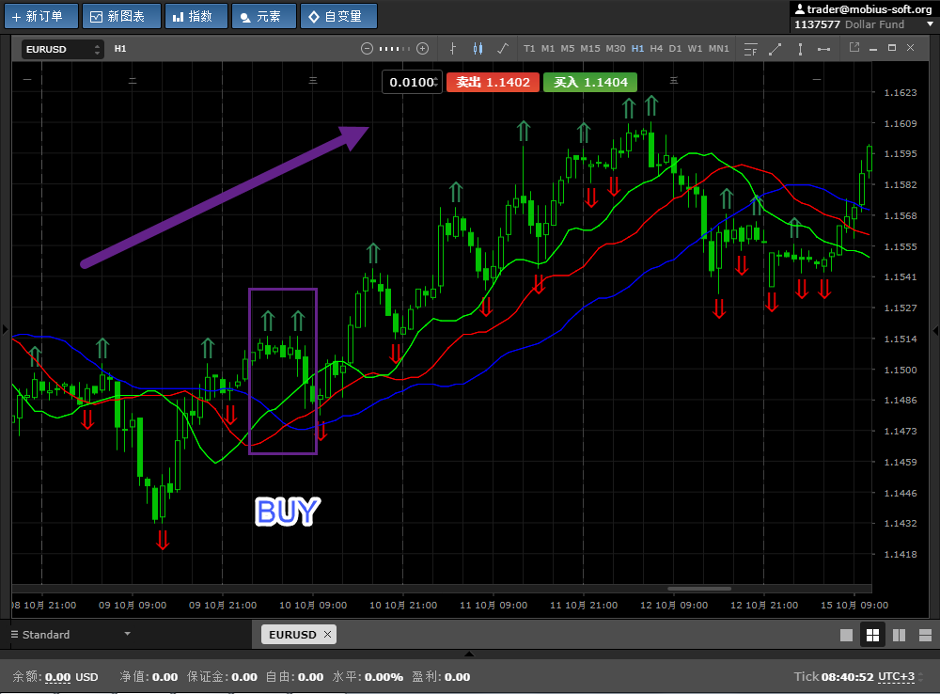This screenshot has height=694, width=940.
Task: Switch chart to bar style
Action: coord(453,48)
